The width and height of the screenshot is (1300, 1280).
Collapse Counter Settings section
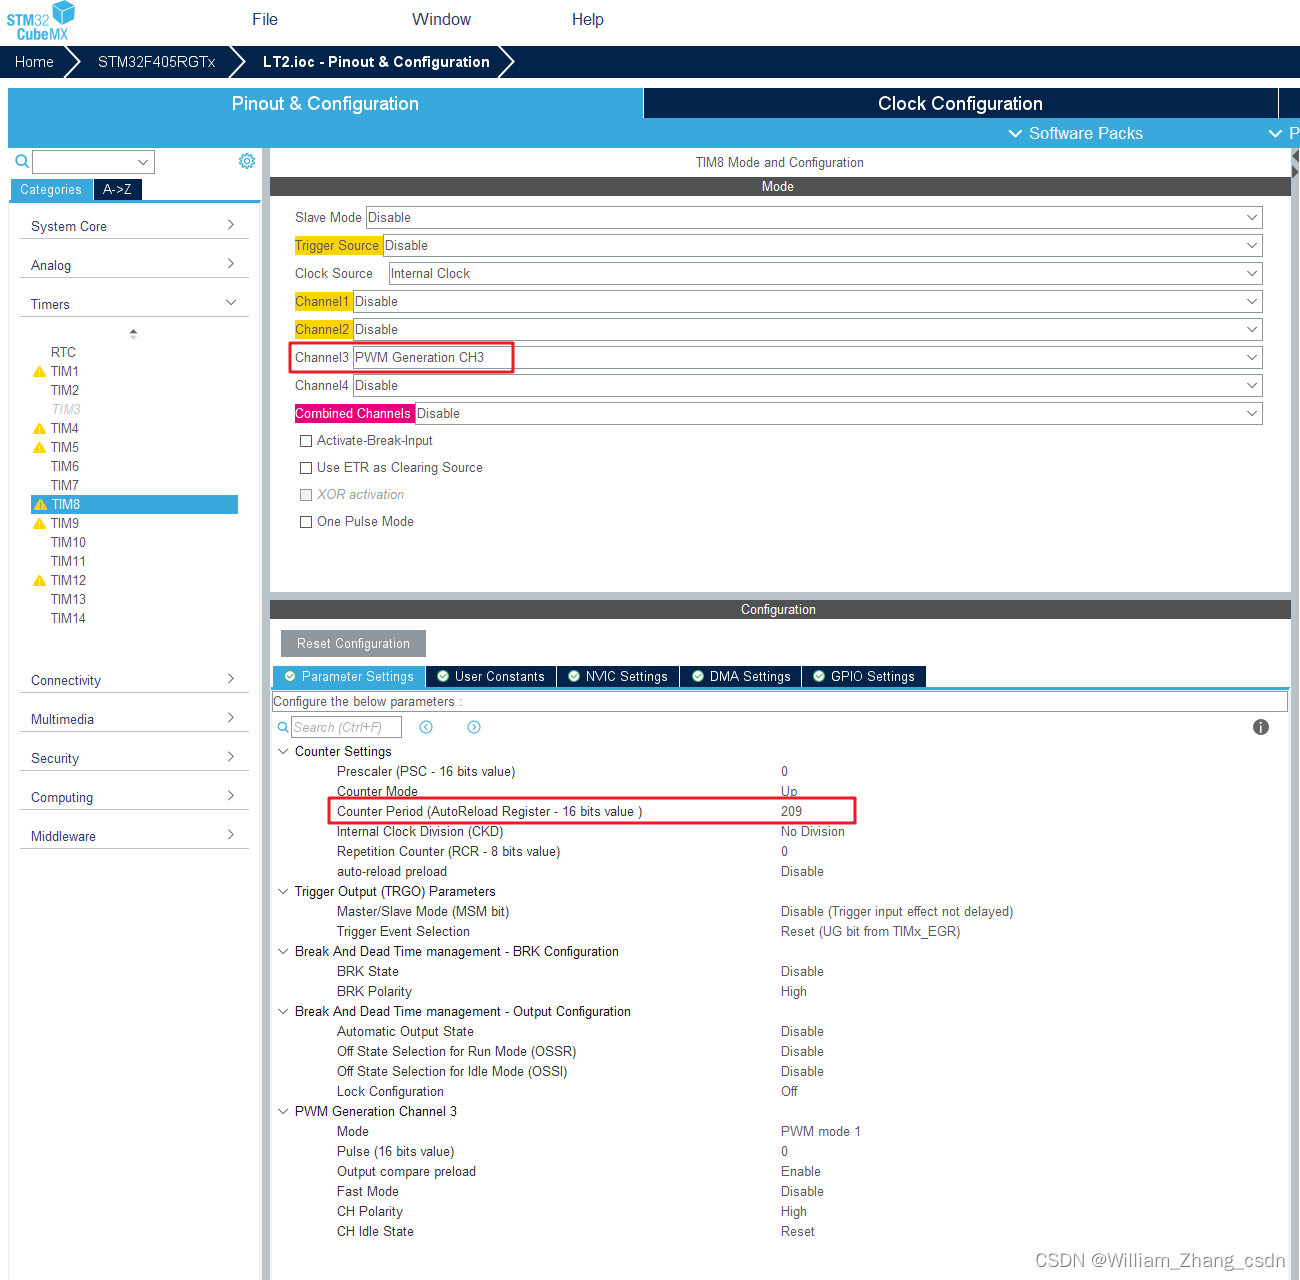pyautogui.click(x=283, y=751)
